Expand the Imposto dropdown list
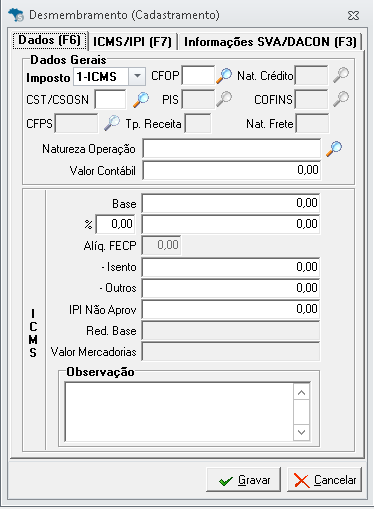This screenshot has height=509, width=374. 137,76
